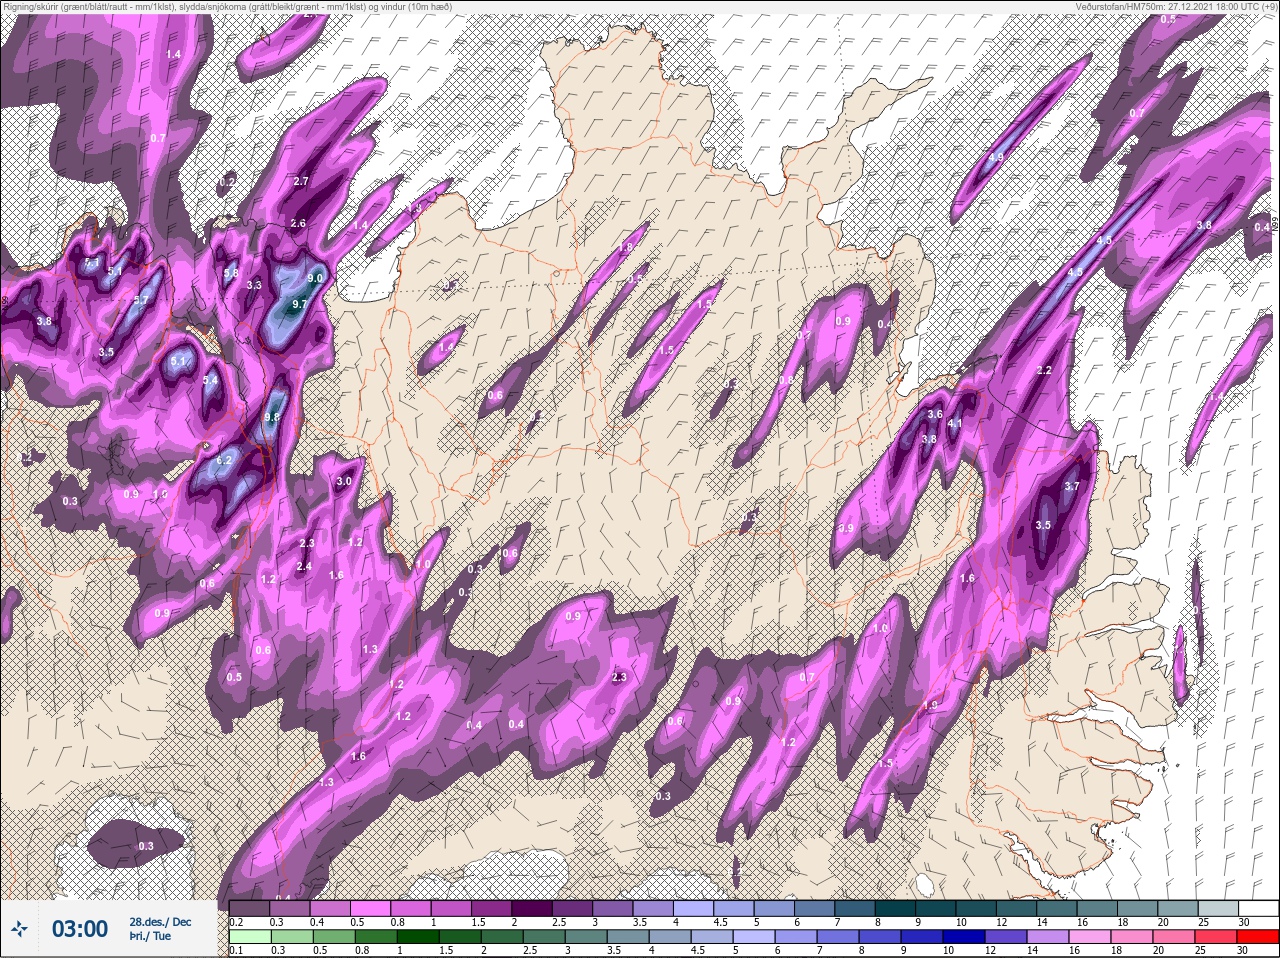1280x958 pixels.
Task: Click the 3.0 precipitation value on the map
Action: (x=344, y=482)
